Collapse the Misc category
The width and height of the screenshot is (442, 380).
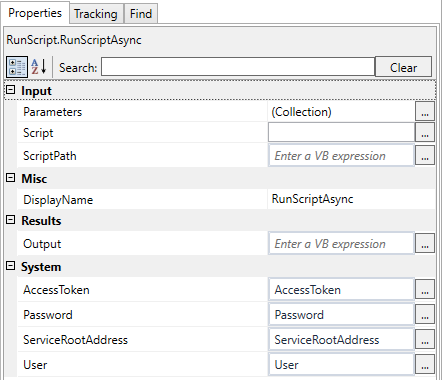point(11,178)
